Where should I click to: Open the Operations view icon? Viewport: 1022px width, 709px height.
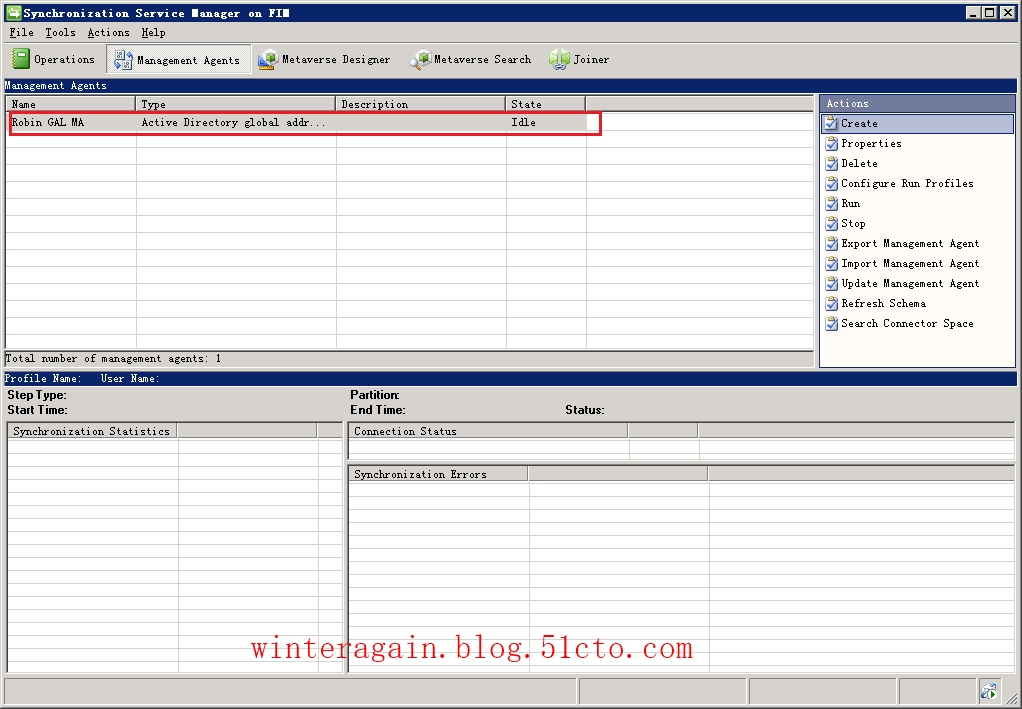click(21, 59)
